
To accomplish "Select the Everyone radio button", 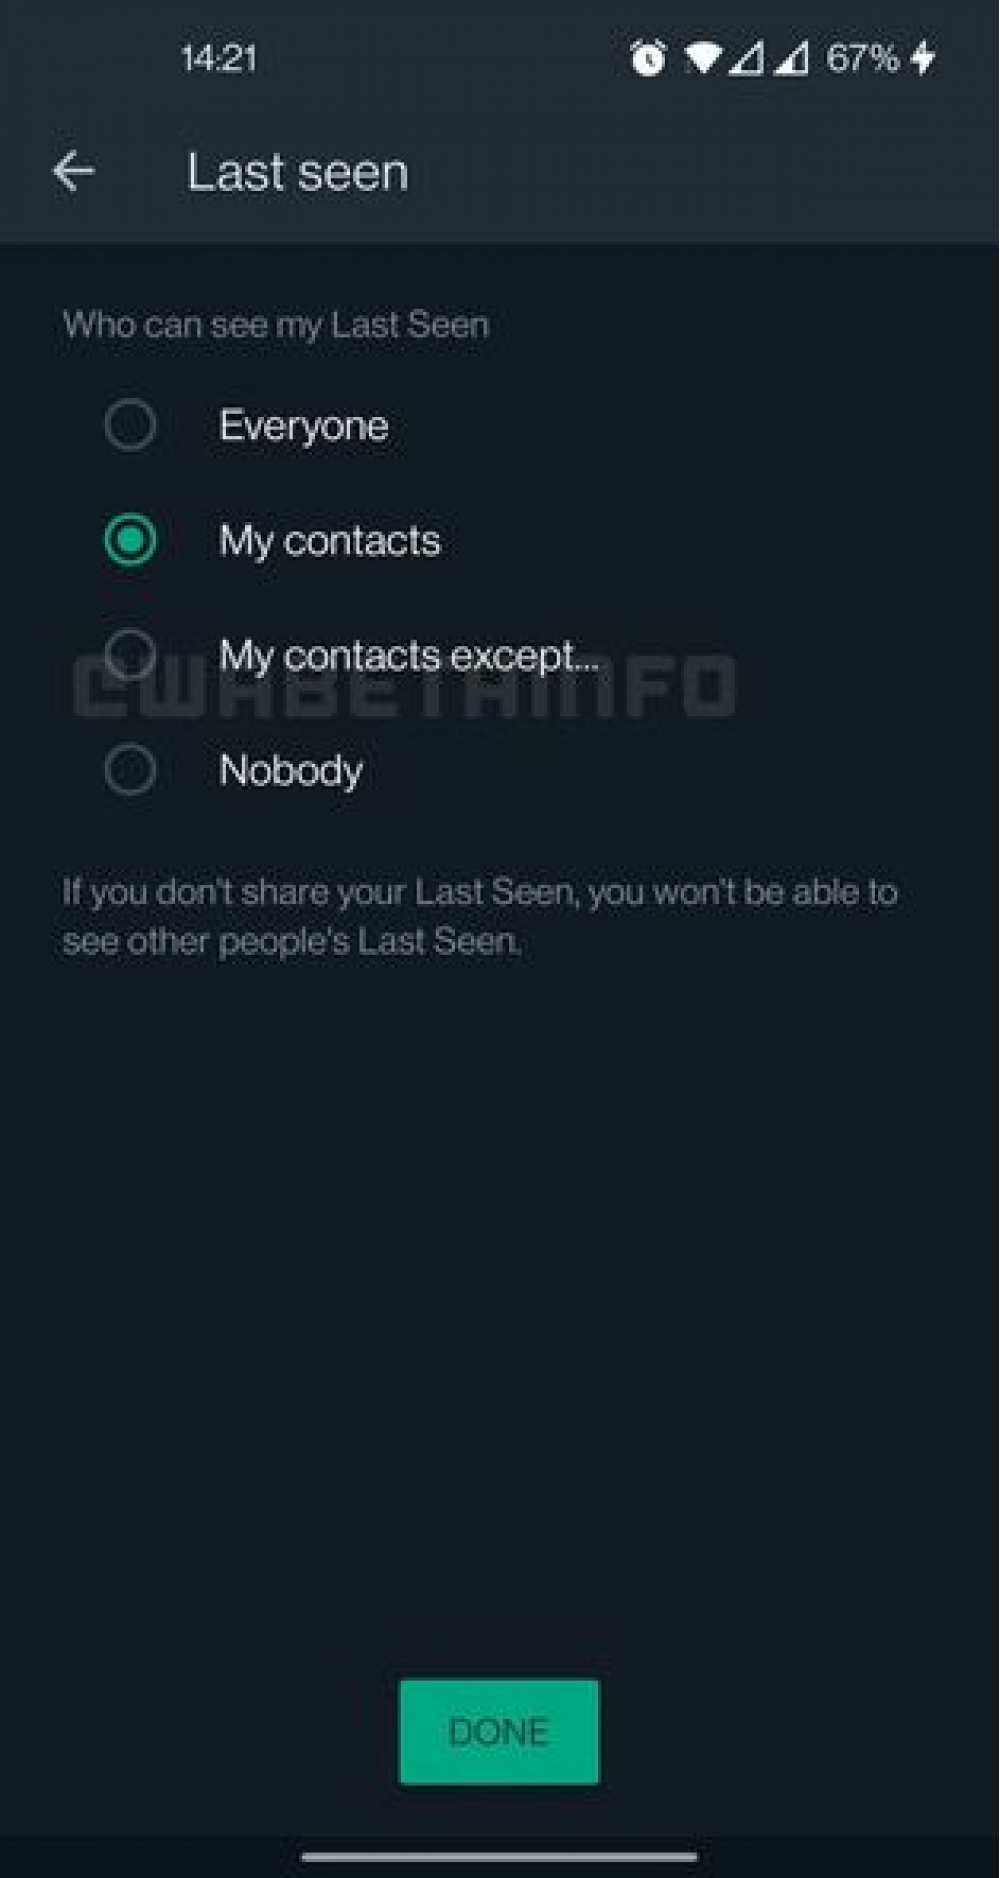I will (130, 425).
